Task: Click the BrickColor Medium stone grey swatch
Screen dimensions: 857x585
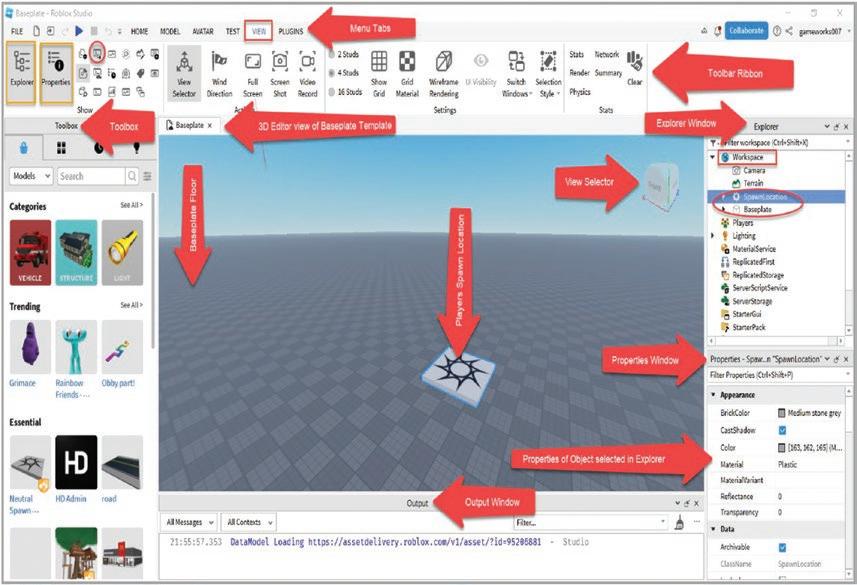Action: point(782,413)
